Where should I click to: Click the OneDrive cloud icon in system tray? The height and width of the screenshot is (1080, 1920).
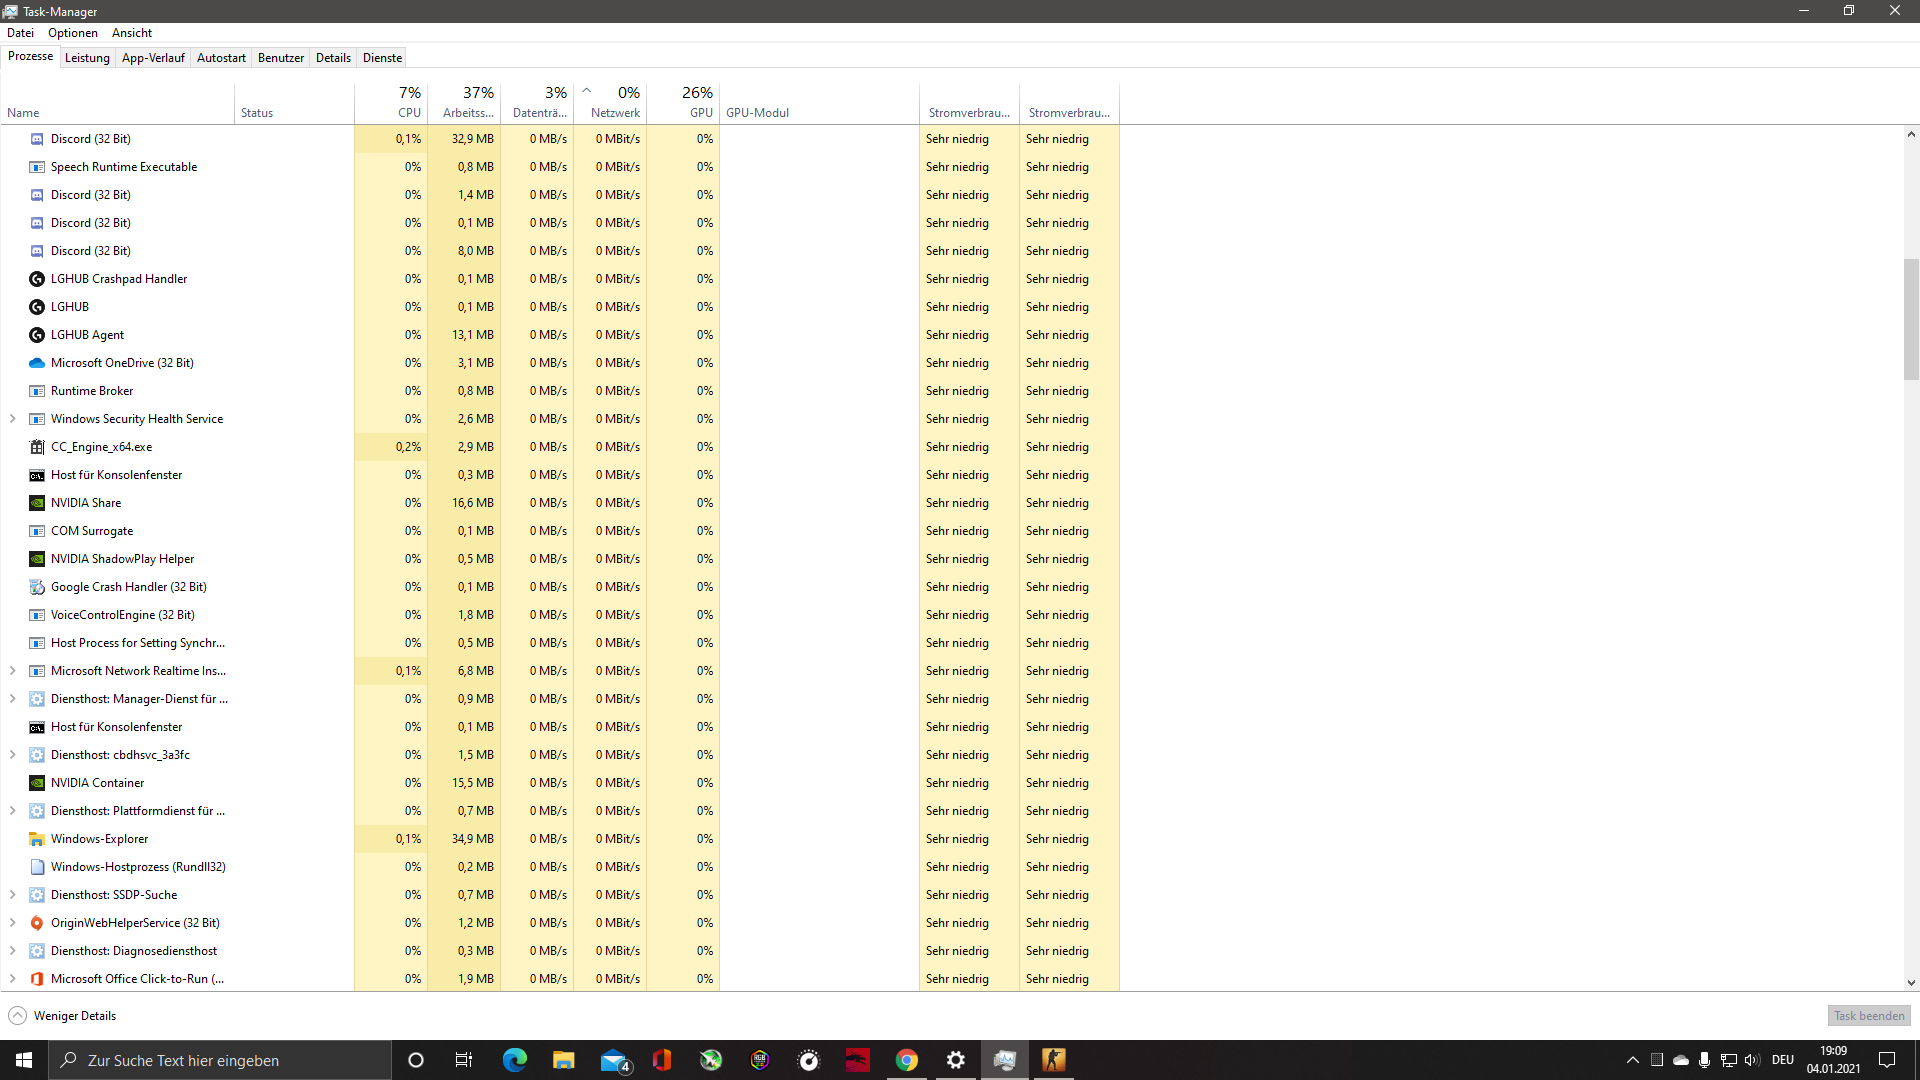[x=1680, y=1060]
